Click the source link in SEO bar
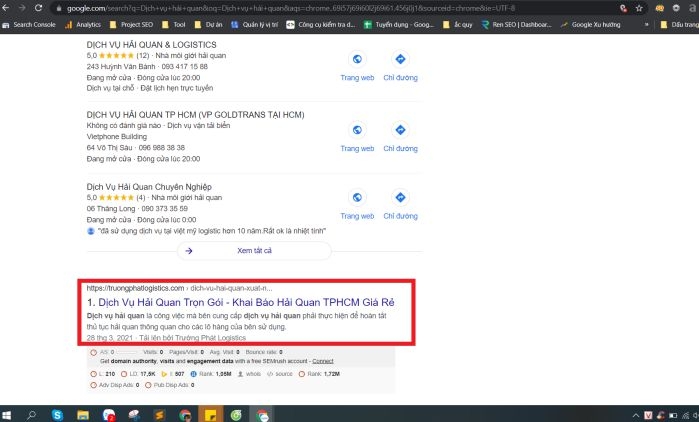The height and width of the screenshot is (422, 699). [280, 374]
